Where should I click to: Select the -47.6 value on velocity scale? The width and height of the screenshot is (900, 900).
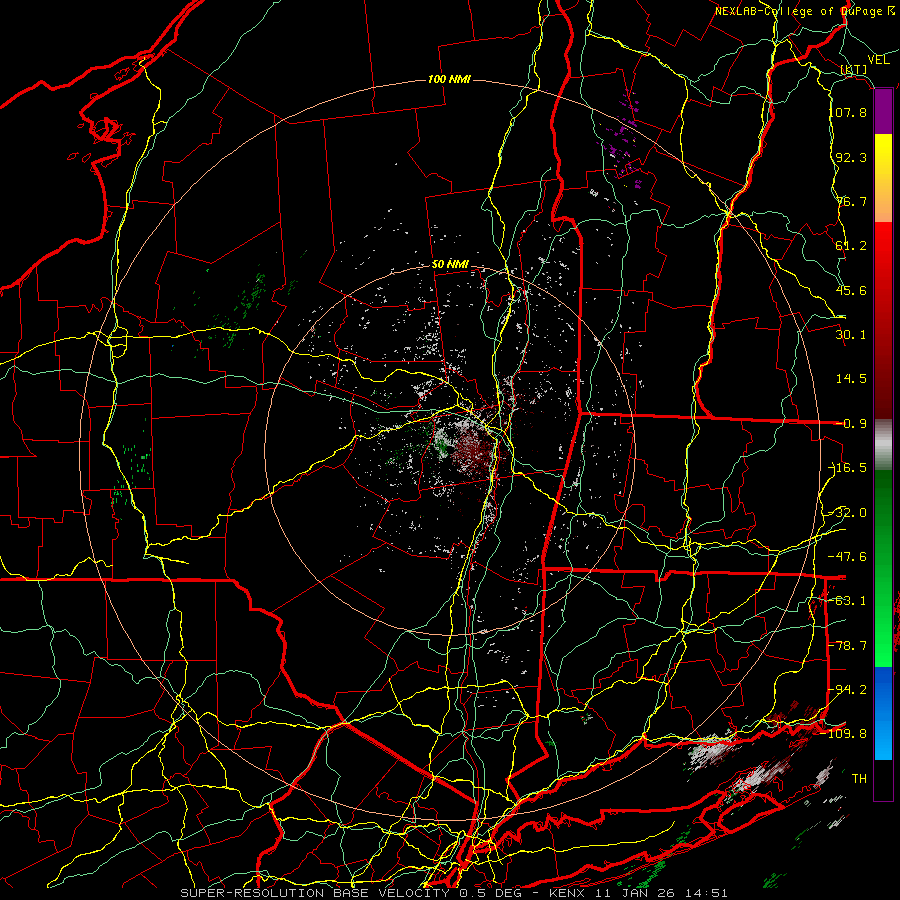[x=847, y=557]
